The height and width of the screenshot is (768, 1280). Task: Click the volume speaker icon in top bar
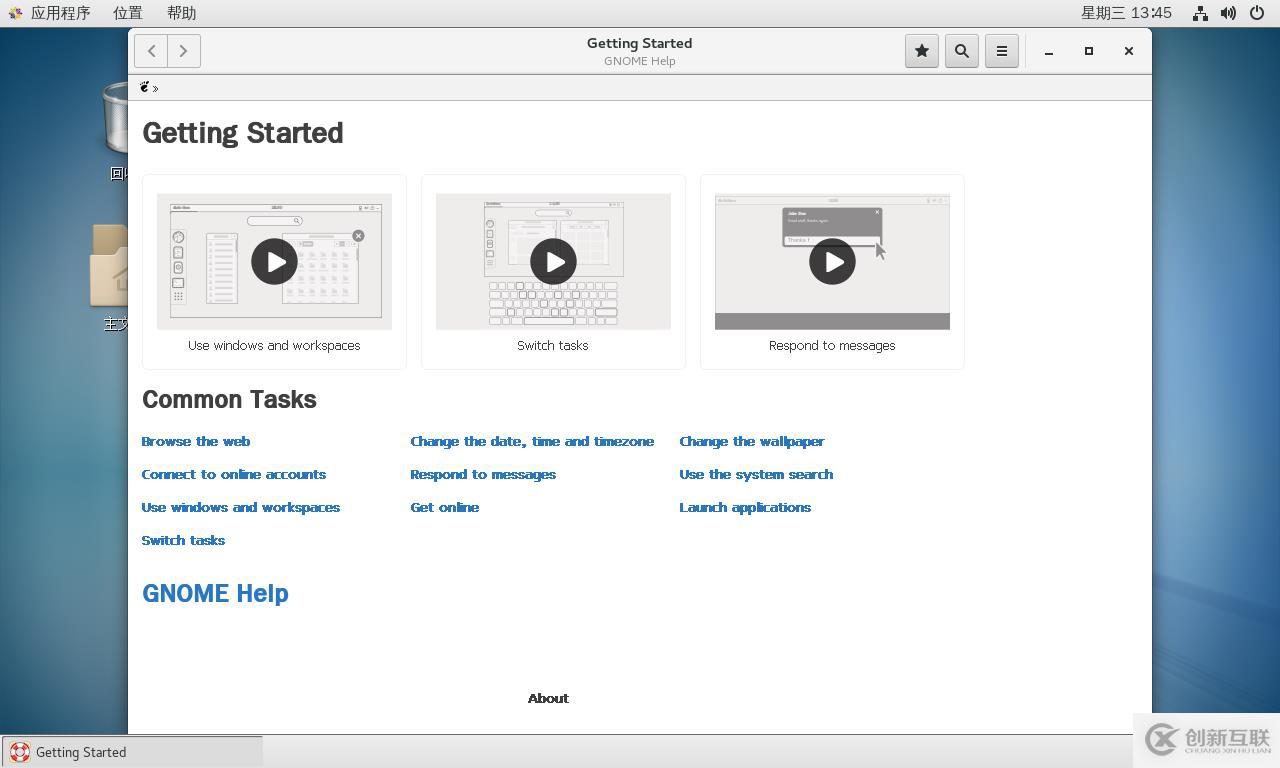click(1228, 13)
